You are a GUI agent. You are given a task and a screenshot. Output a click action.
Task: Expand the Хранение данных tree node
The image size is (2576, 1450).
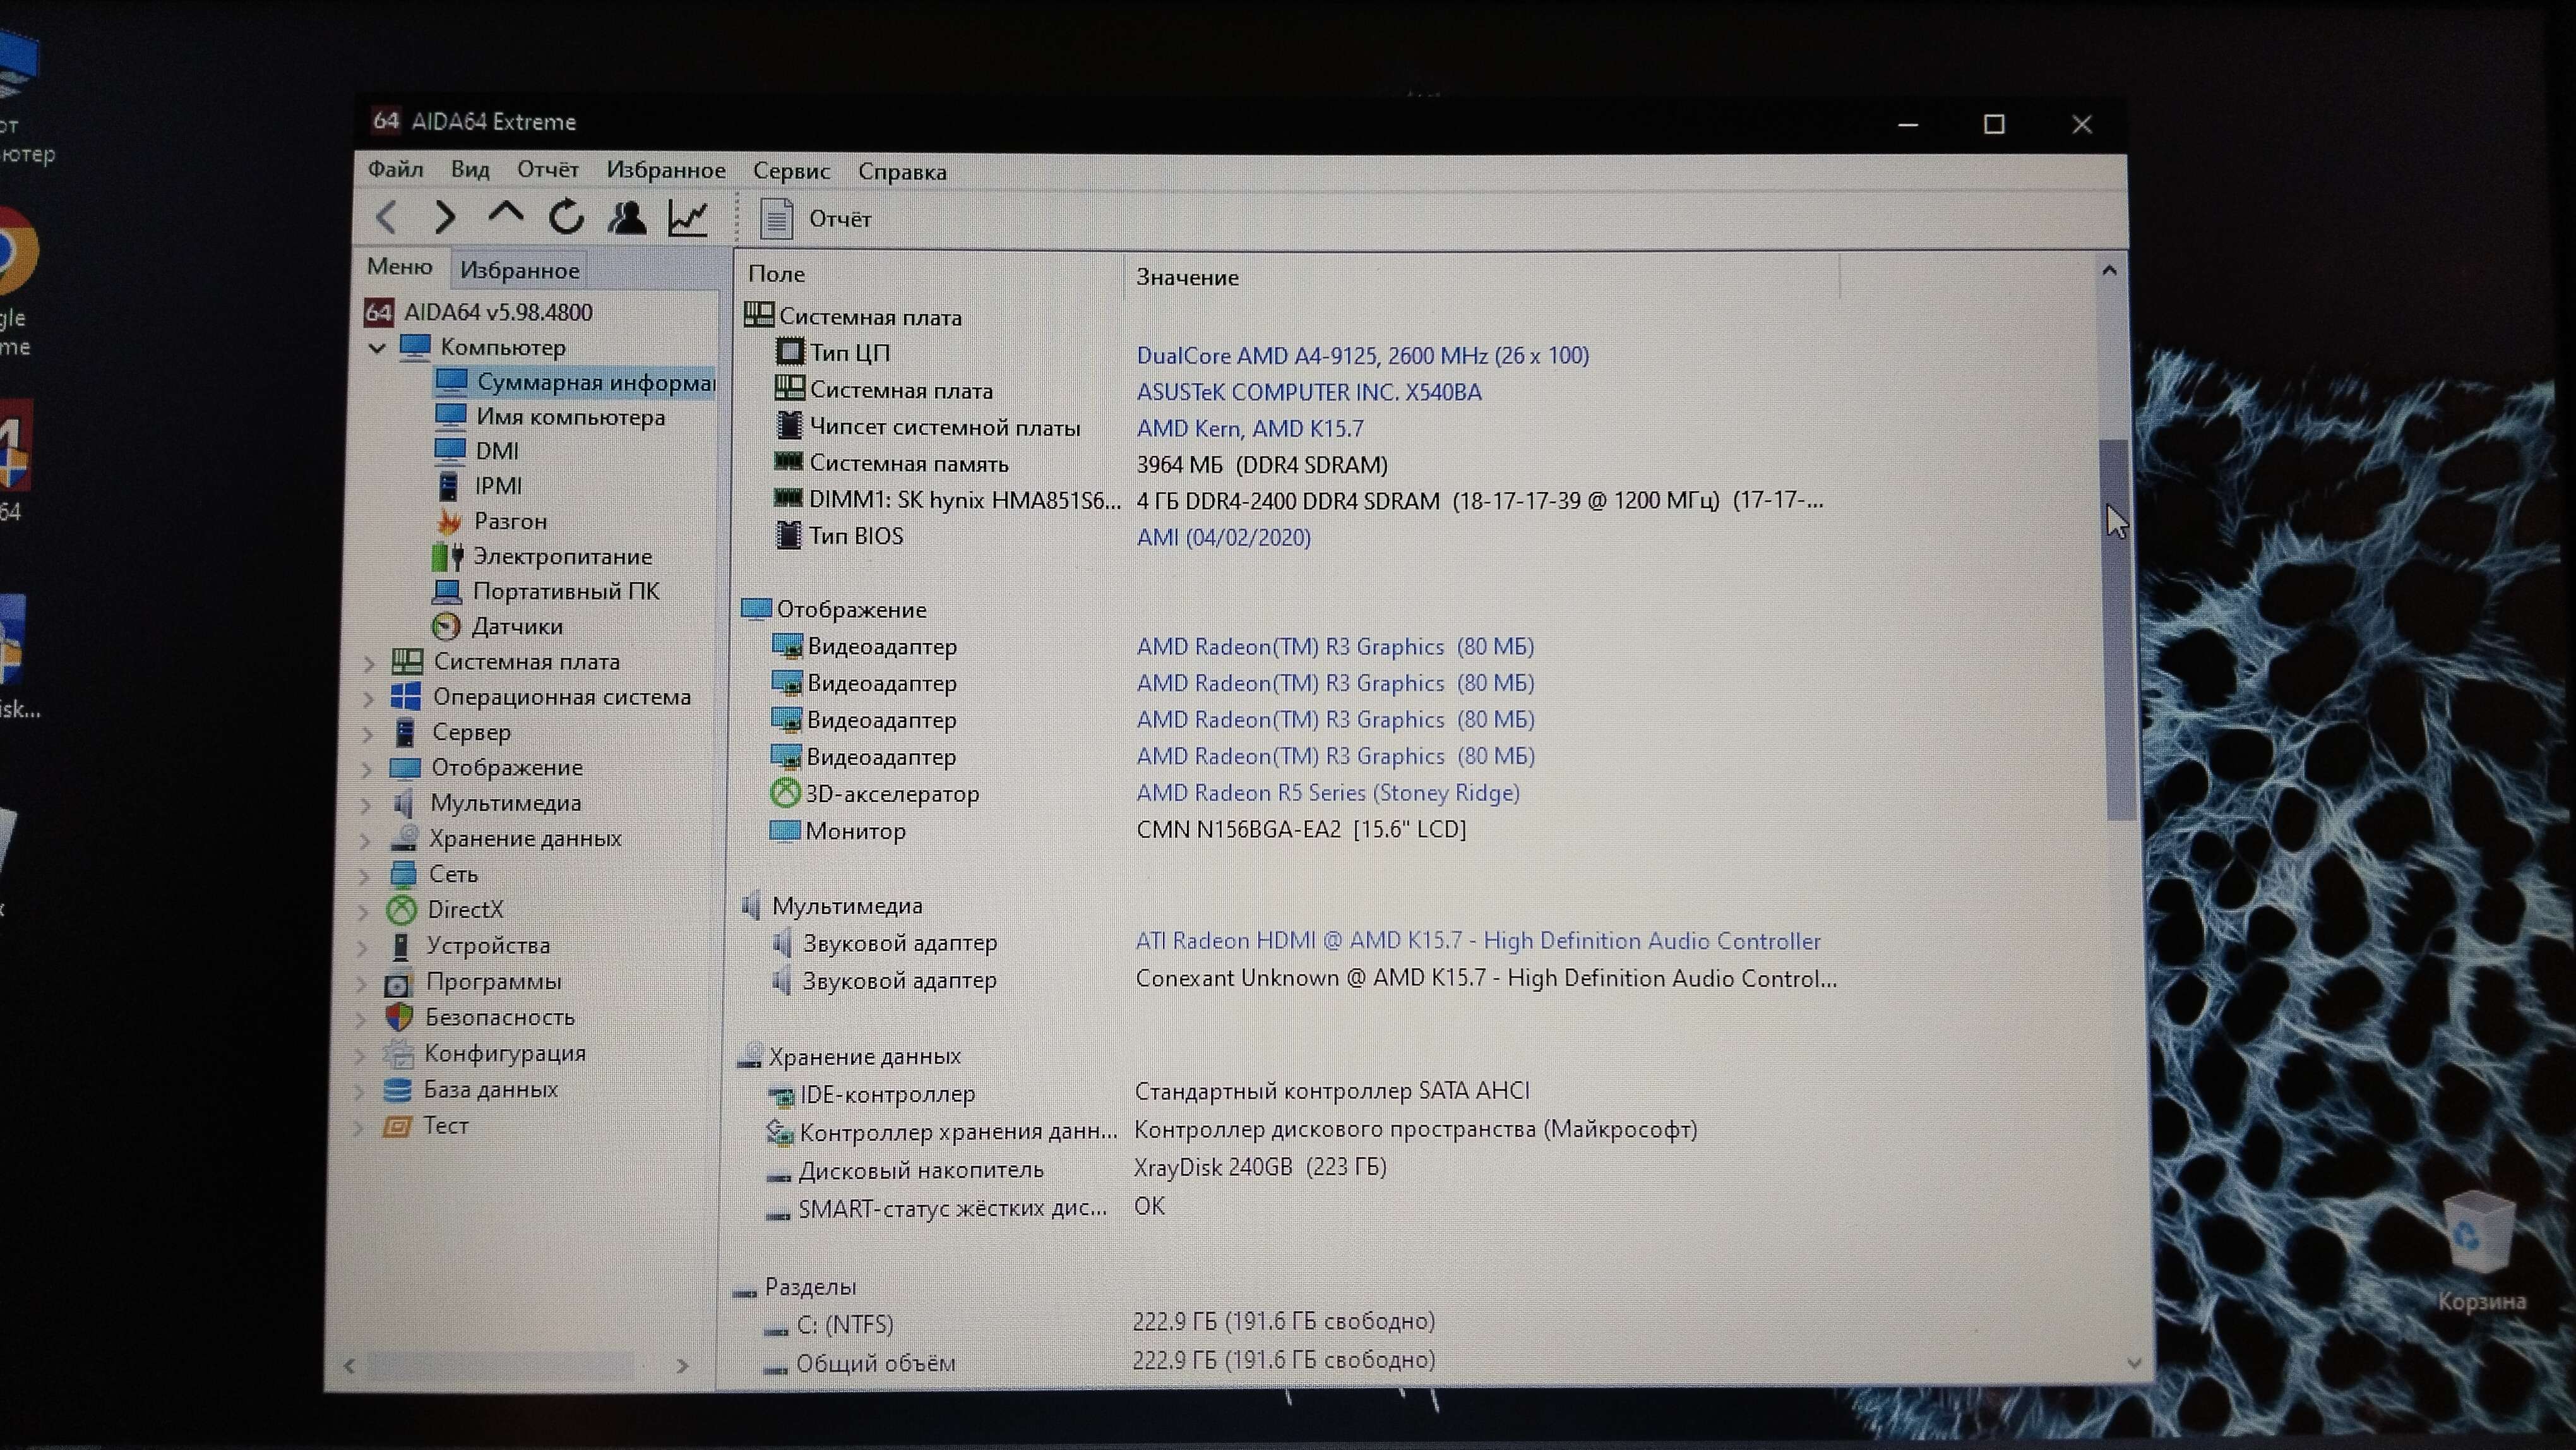coord(365,839)
